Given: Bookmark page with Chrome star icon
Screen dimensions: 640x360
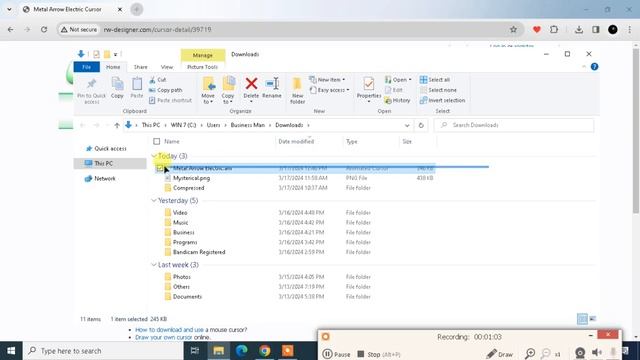Looking at the screenshot, I should tap(513, 29).
